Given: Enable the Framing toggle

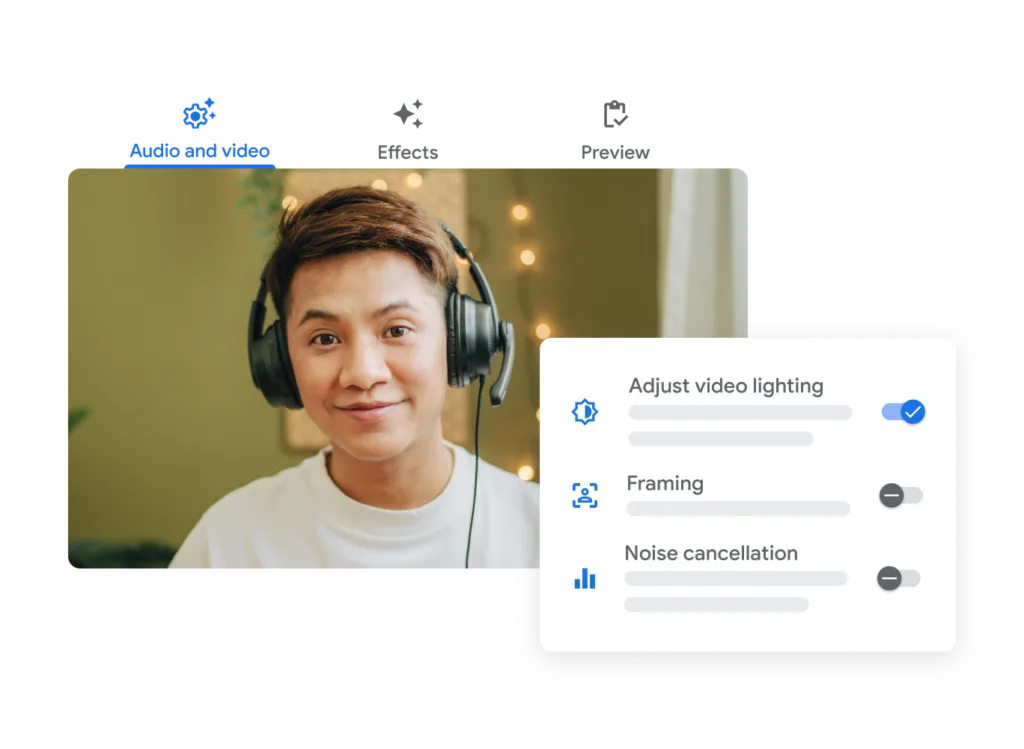Looking at the screenshot, I should (x=901, y=496).
